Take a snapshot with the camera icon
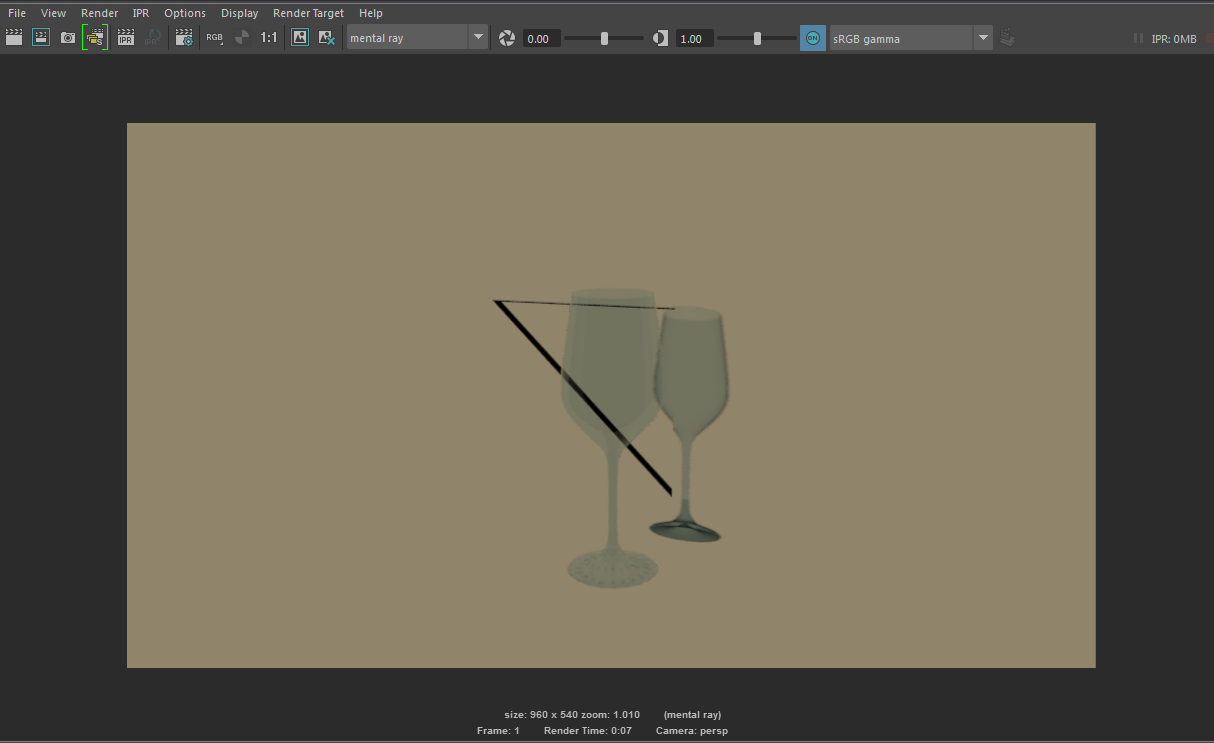 (68, 38)
